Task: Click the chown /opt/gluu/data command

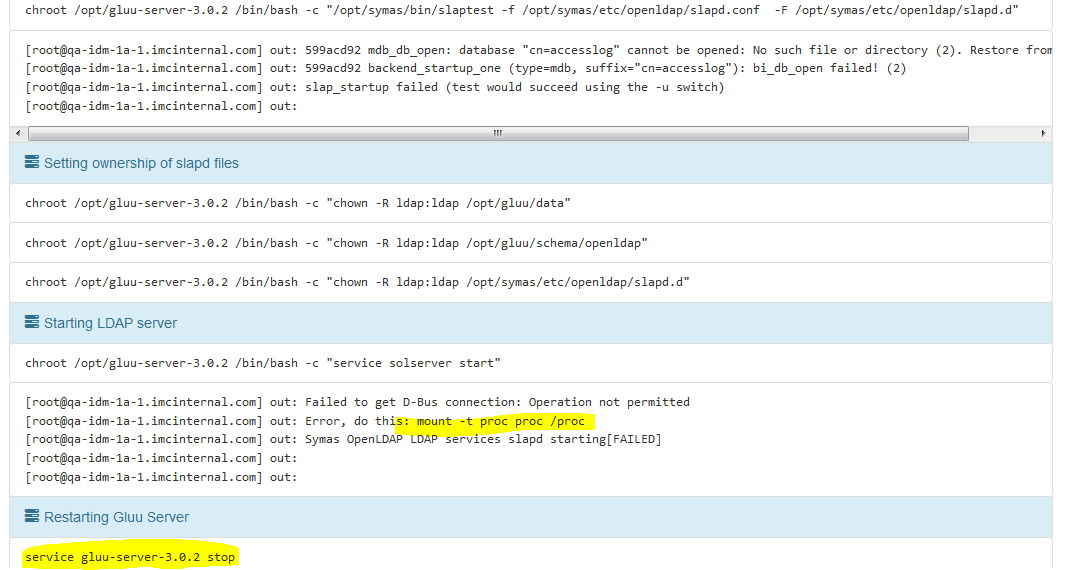Action: pos(298,203)
